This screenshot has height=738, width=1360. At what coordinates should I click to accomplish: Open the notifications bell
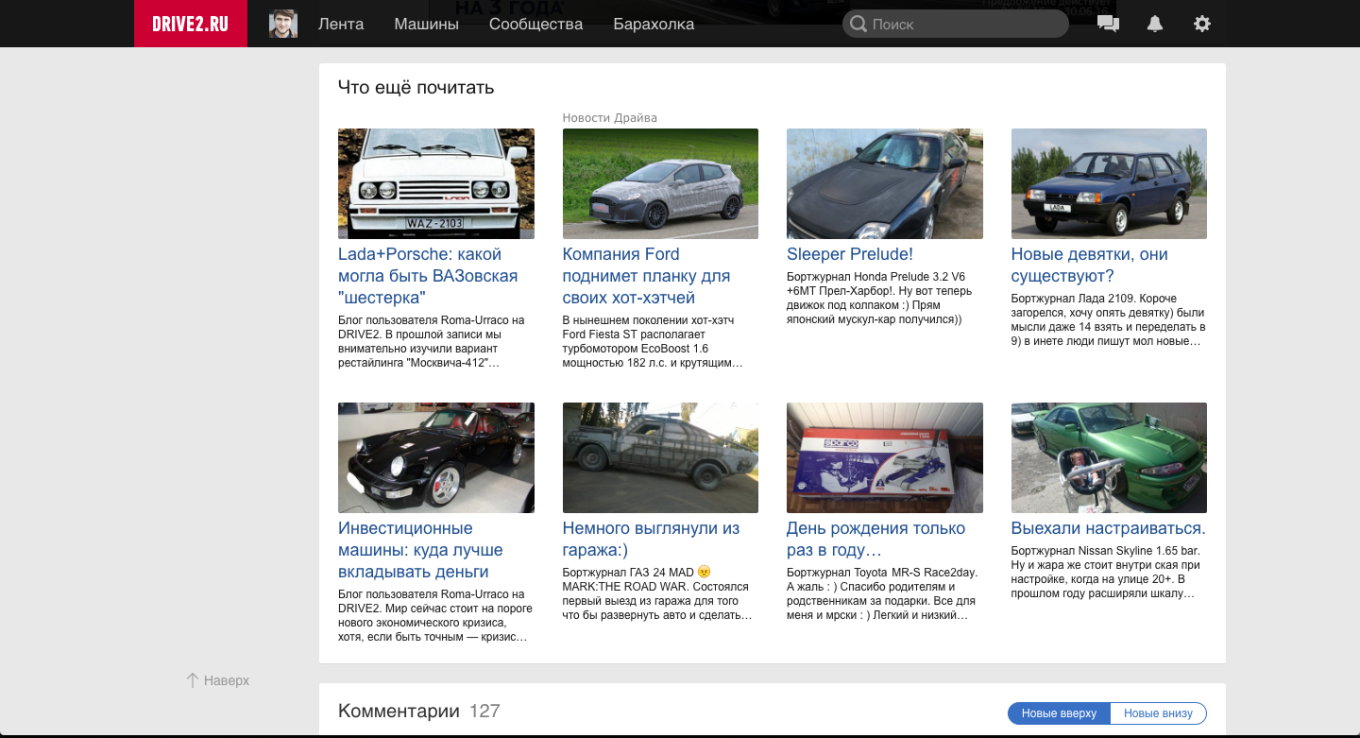pos(1155,24)
